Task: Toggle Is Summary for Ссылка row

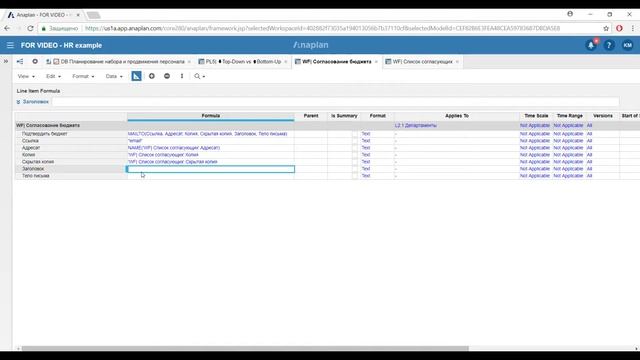Action: [x=355, y=141]
